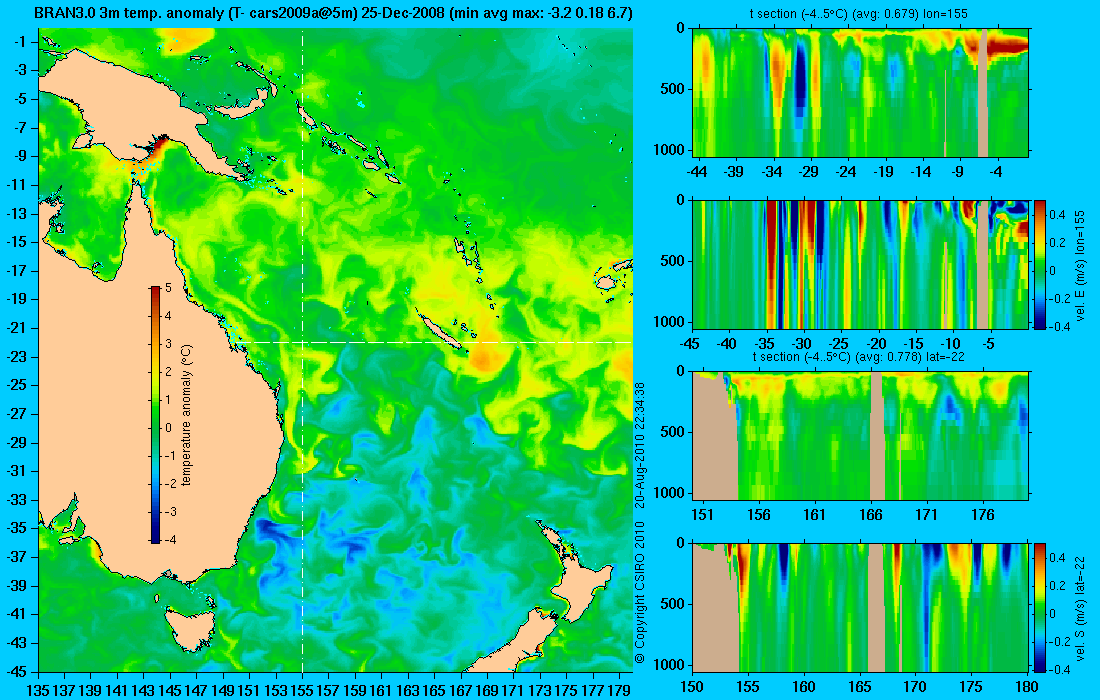Click the -45 latitude tick label on main map
This screenshot has height=700, width=1100.
coord(16,671)
